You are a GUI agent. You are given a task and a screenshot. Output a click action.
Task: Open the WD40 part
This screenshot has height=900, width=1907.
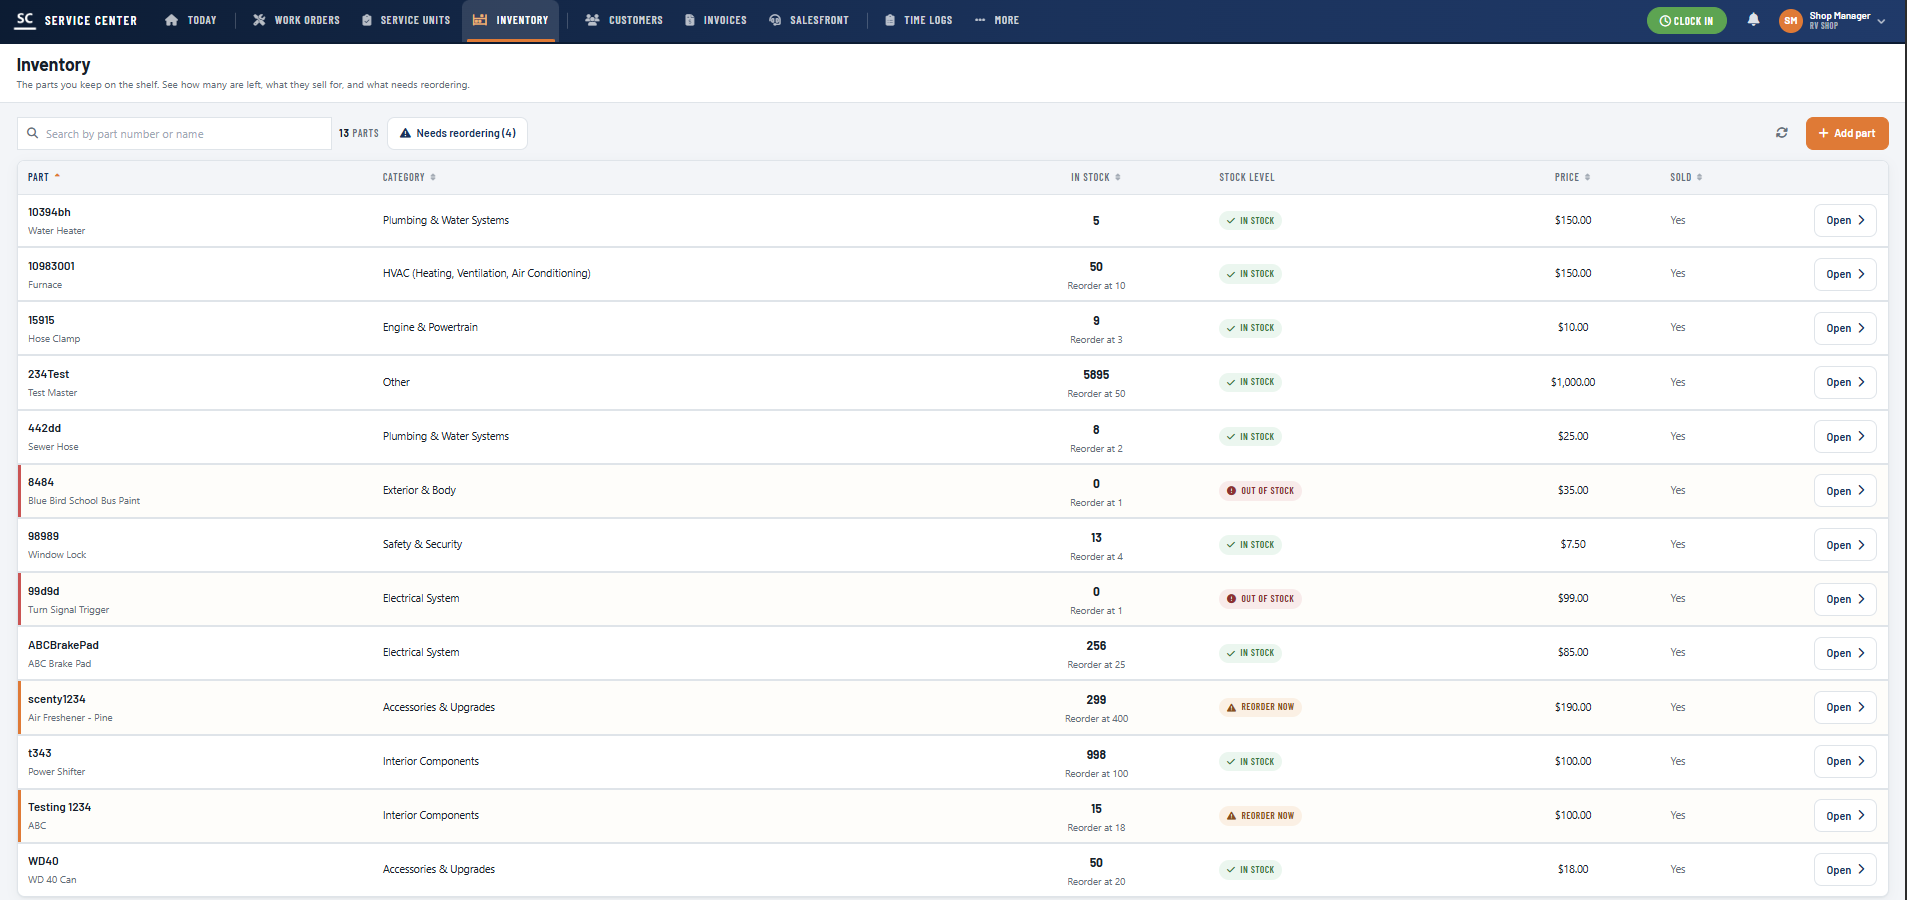click(1844, 870)
